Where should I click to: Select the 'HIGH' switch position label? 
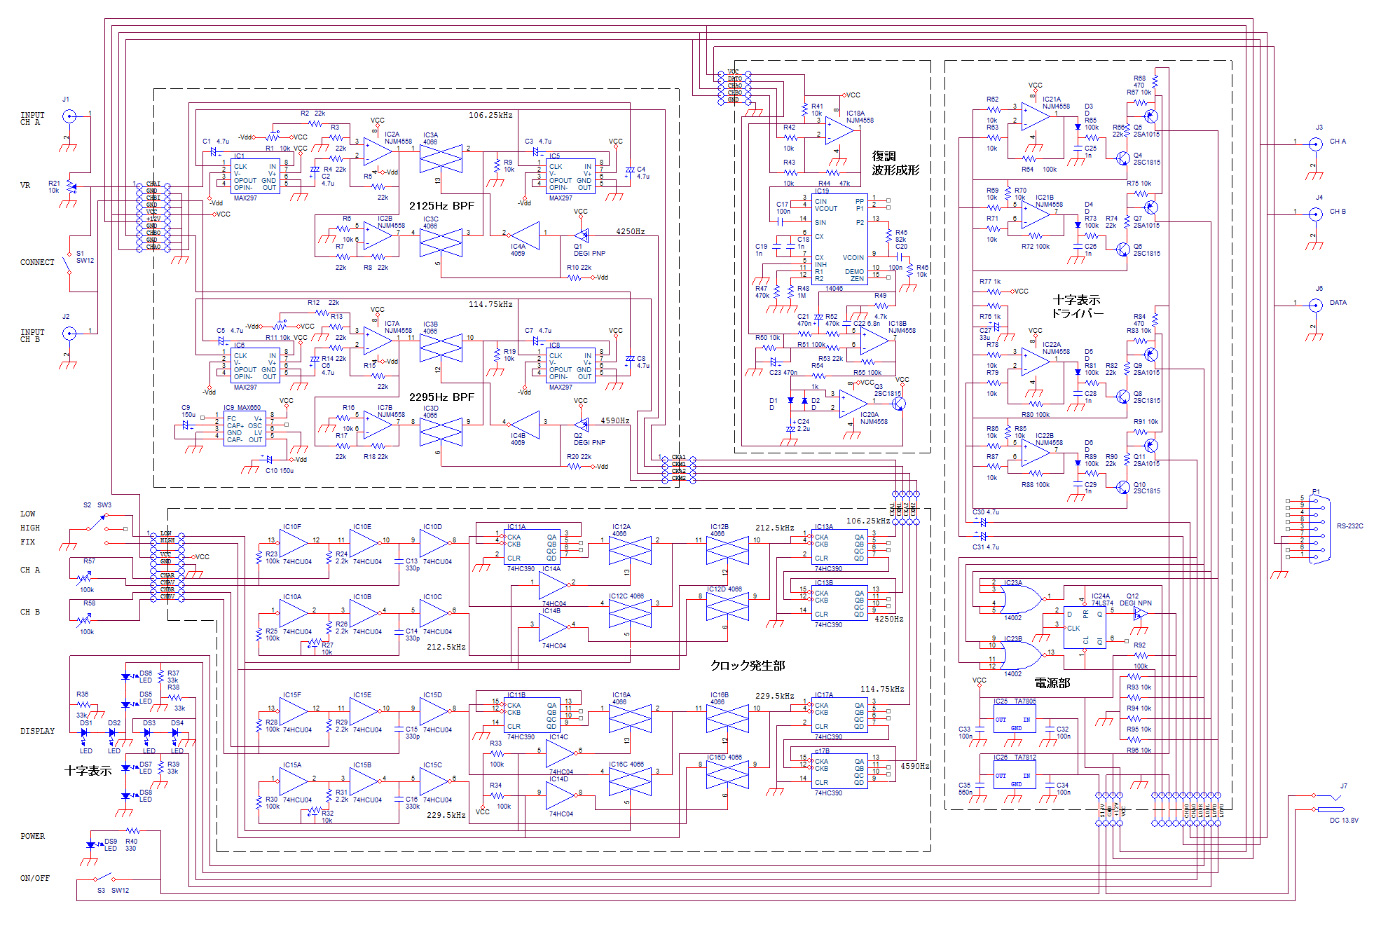(31, 528)
